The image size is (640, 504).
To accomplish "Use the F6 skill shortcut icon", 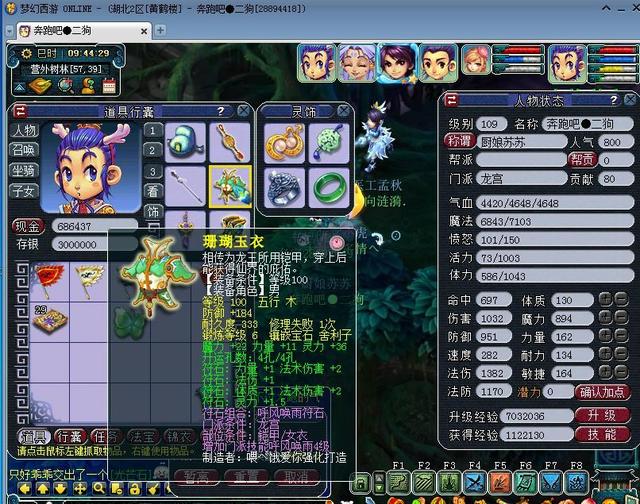I will pyautogui.click(x=525, y=484).
